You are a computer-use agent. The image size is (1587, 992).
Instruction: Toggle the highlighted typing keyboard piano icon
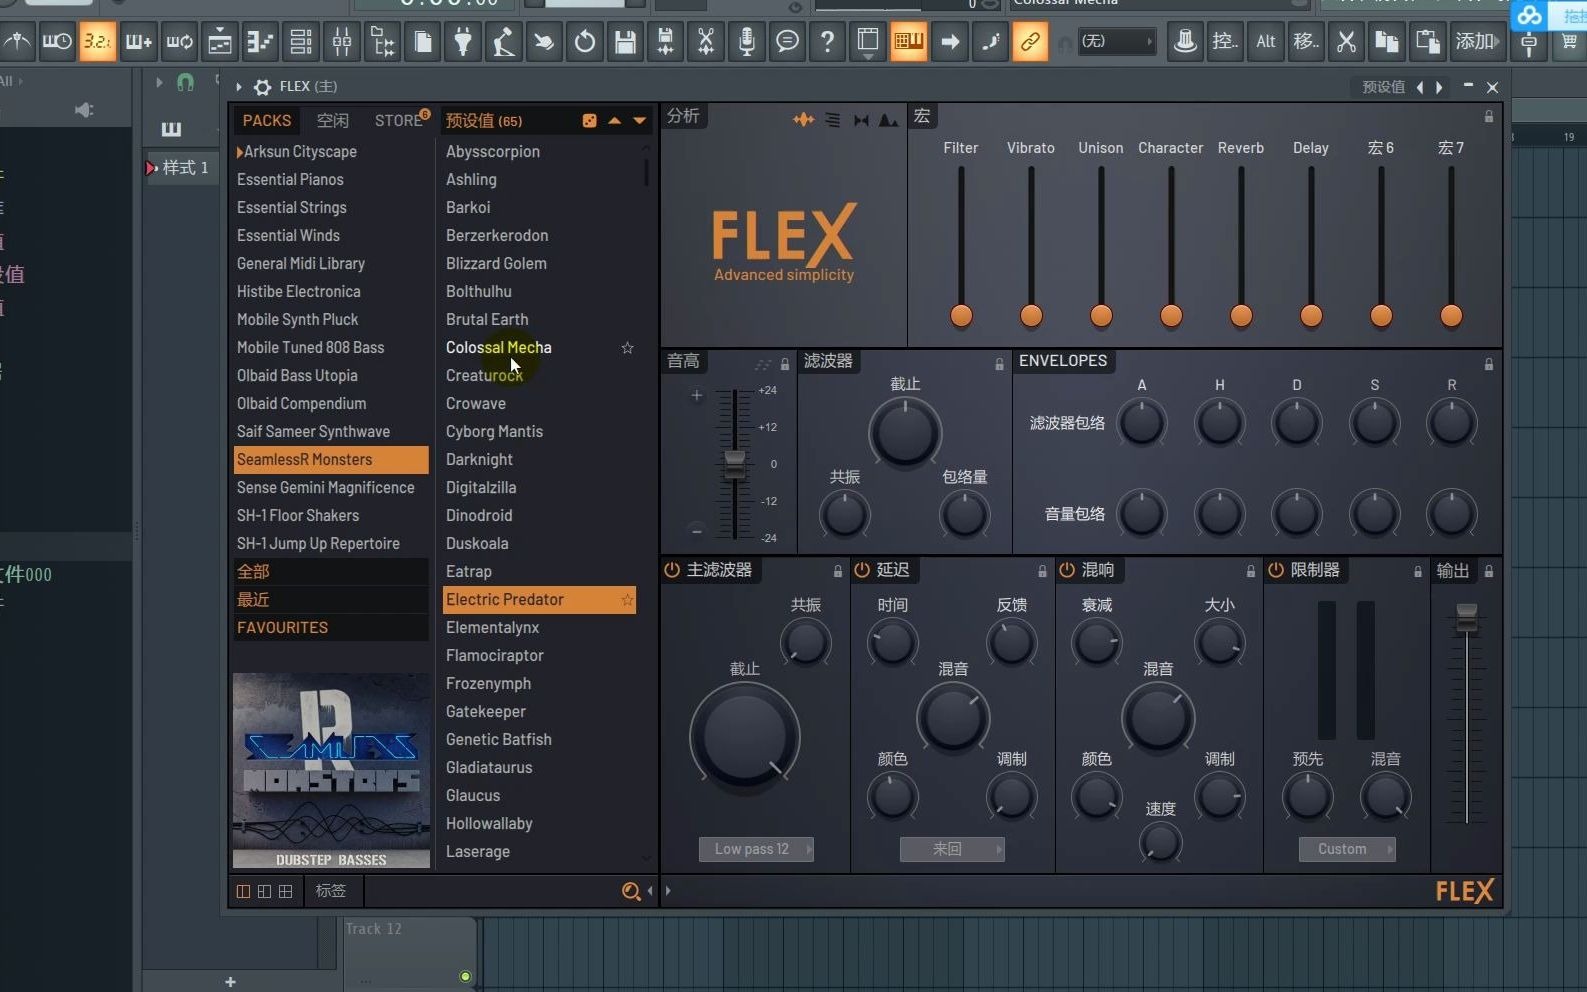909,42
